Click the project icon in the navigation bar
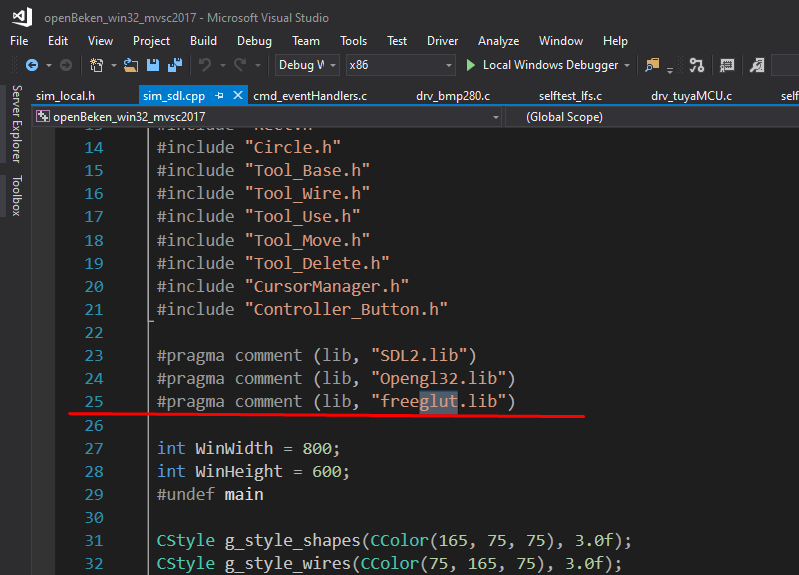Viewport: 799px width, 575px height. tap(43, 117)
